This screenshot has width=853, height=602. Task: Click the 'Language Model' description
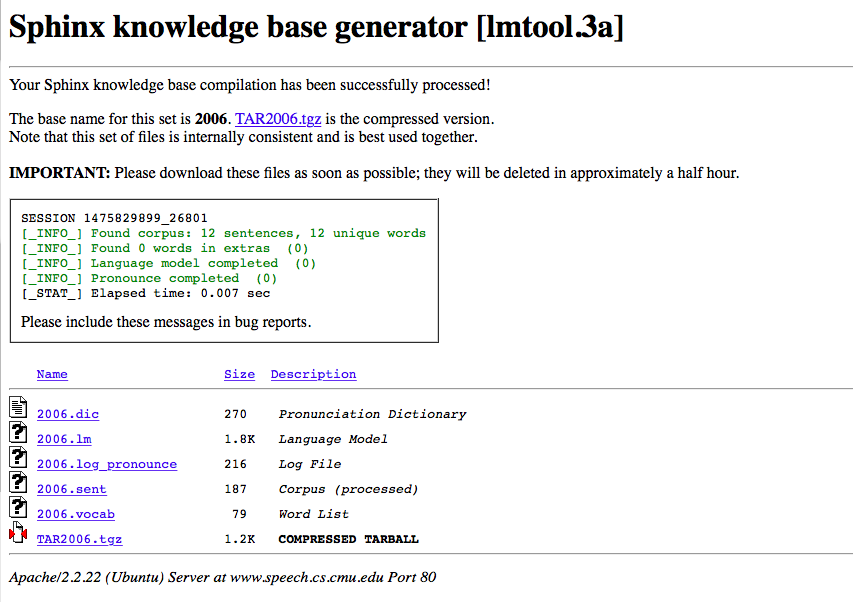point(333,439)
